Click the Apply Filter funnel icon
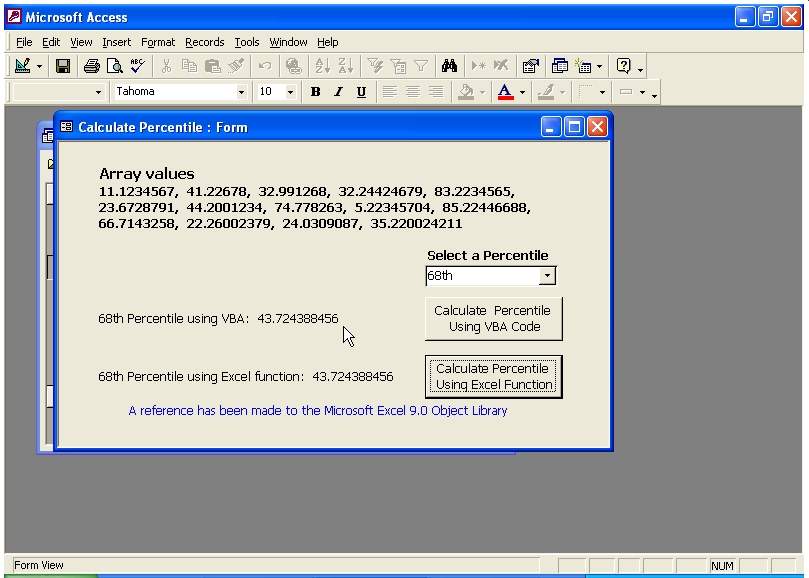The width and height of the screenshot is (809, 578). pyautogui.click(x=421, y=66)
